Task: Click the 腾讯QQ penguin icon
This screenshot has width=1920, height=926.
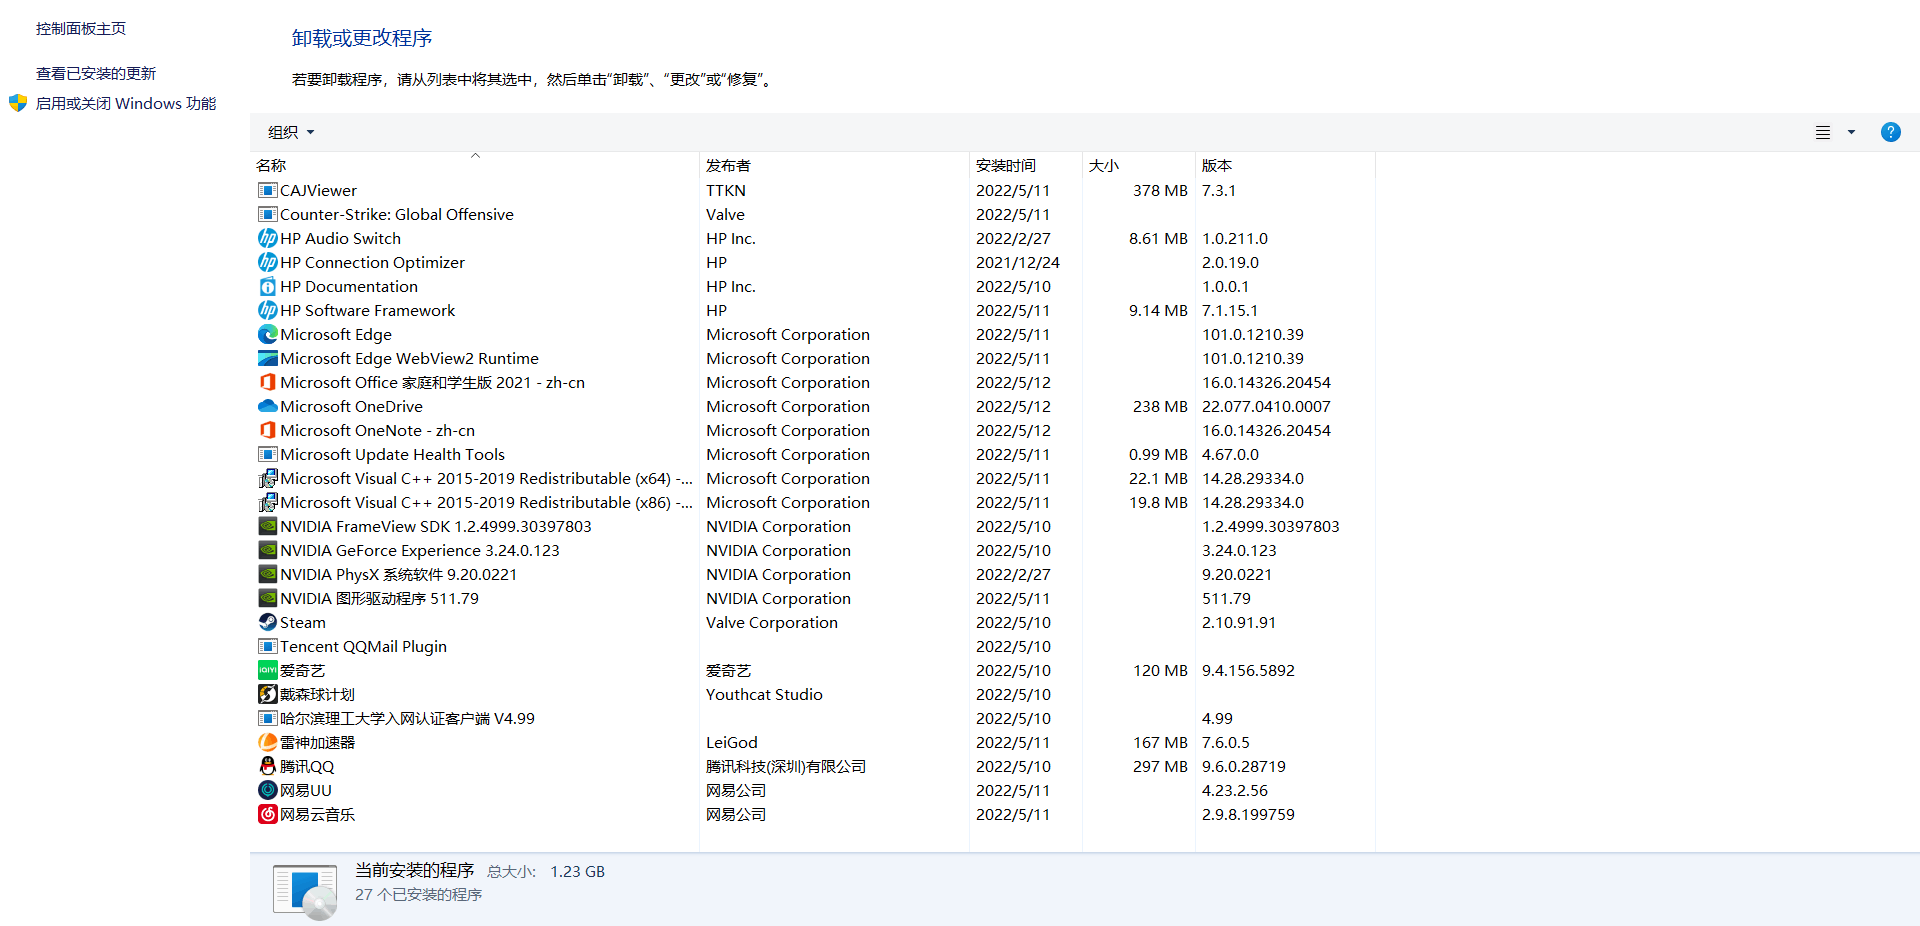Action: pos(267,766)
